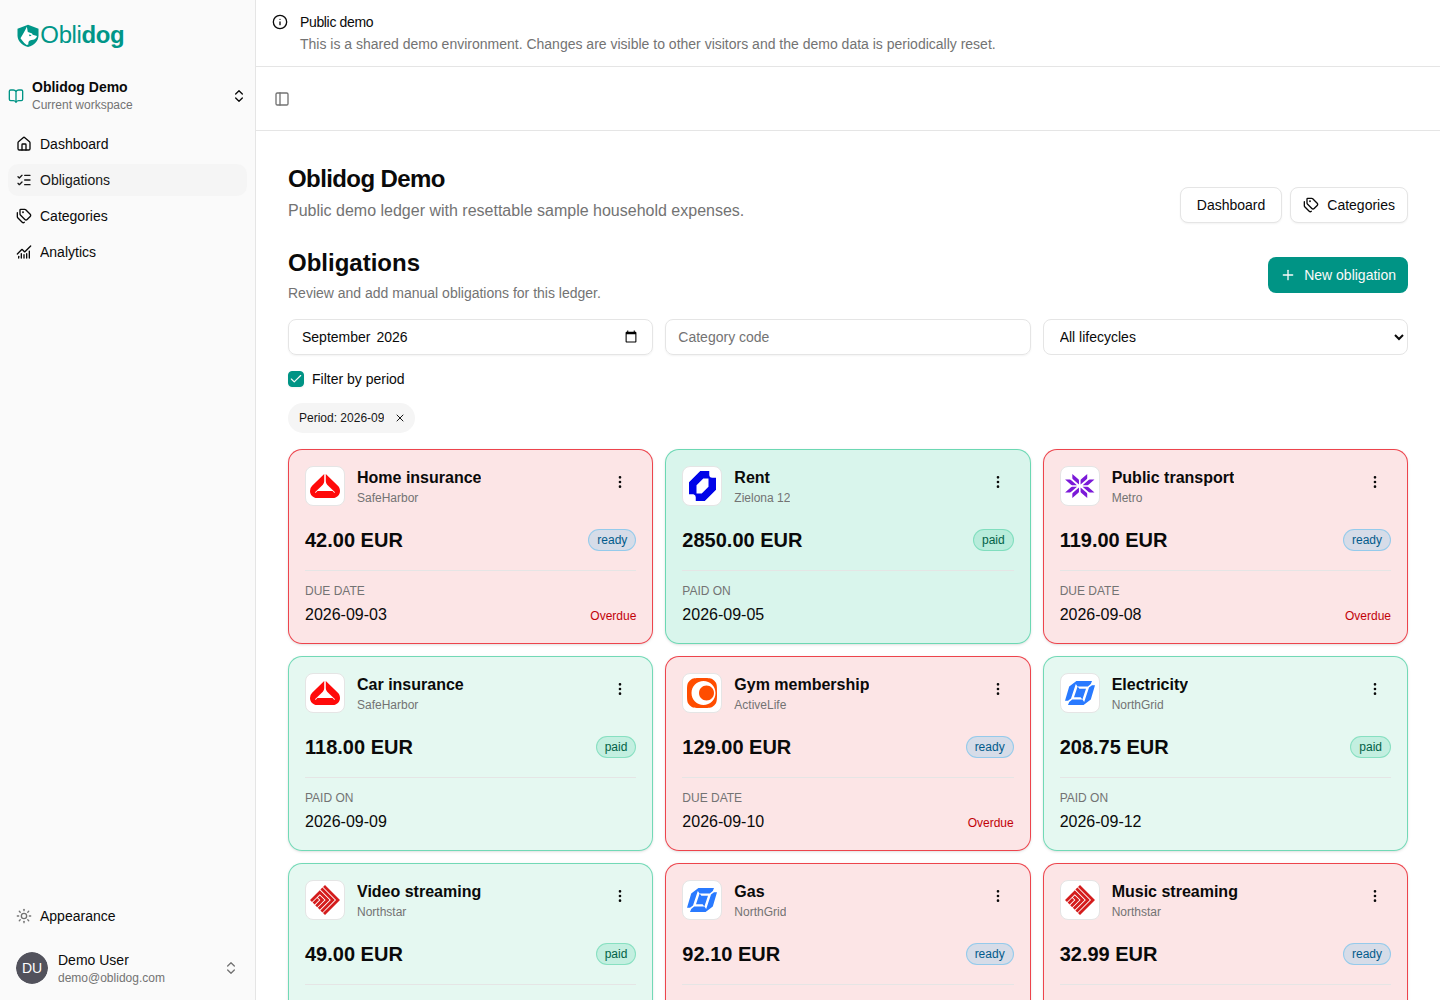Open Analytics in the sidebar
The width and height of the screenshot is (1440, 1000).
click(127, 252)
